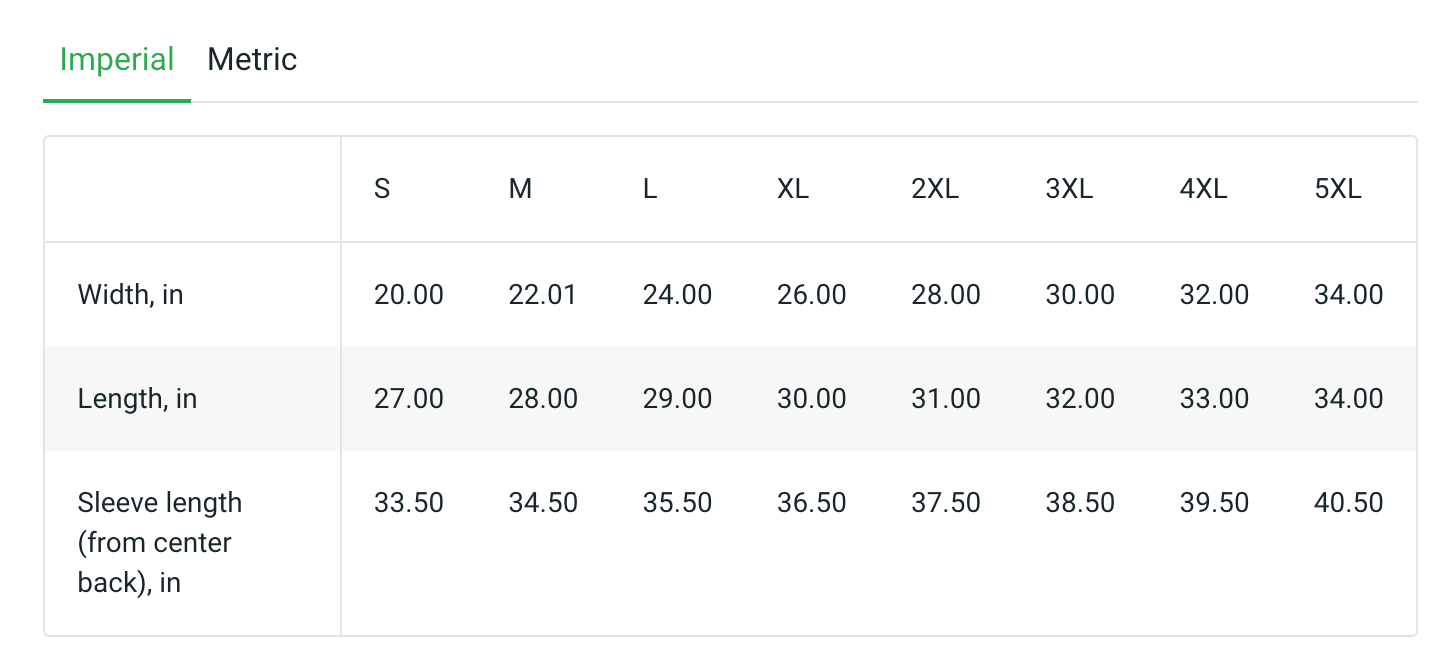
Task: Click the 5XL size column header
Action: 1338,189
